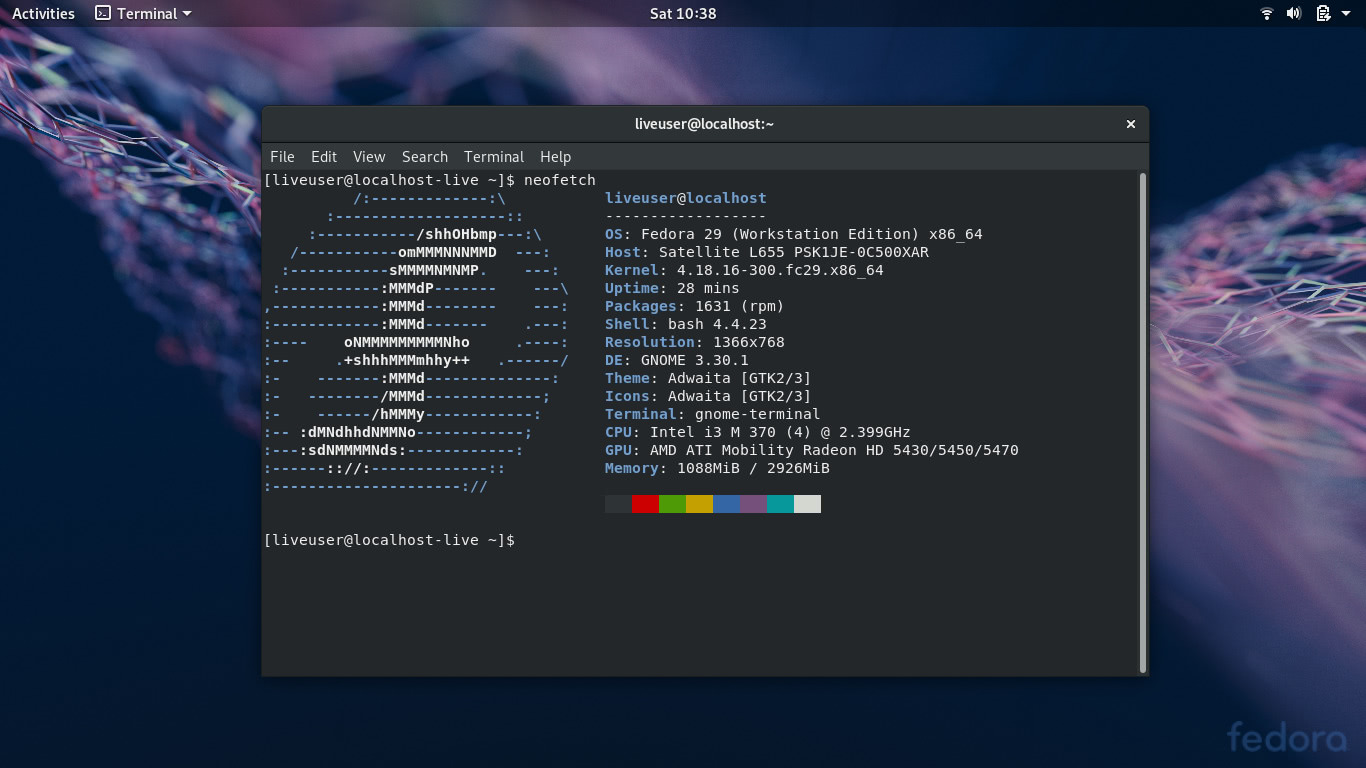Click the speaker volume icon in top bar
This screenshot has width=1366, height=768.
tap(1293, 13)
